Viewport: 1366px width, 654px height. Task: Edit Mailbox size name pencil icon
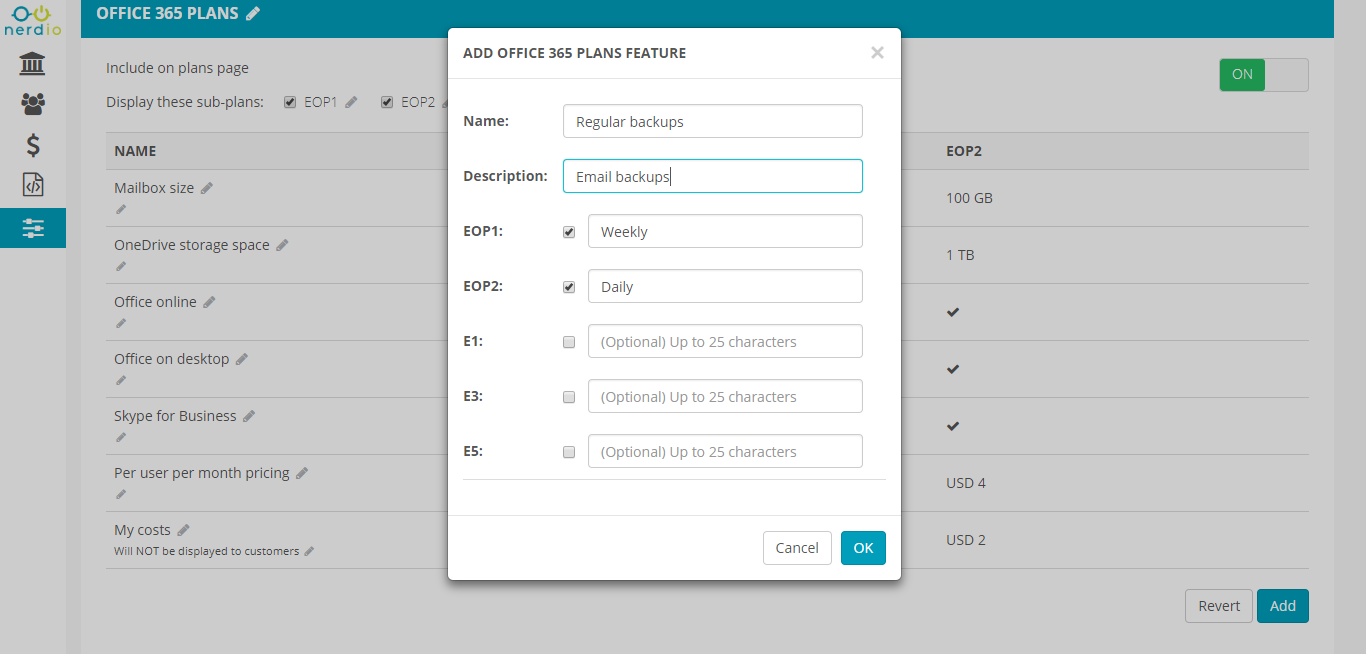pos(207,188)
